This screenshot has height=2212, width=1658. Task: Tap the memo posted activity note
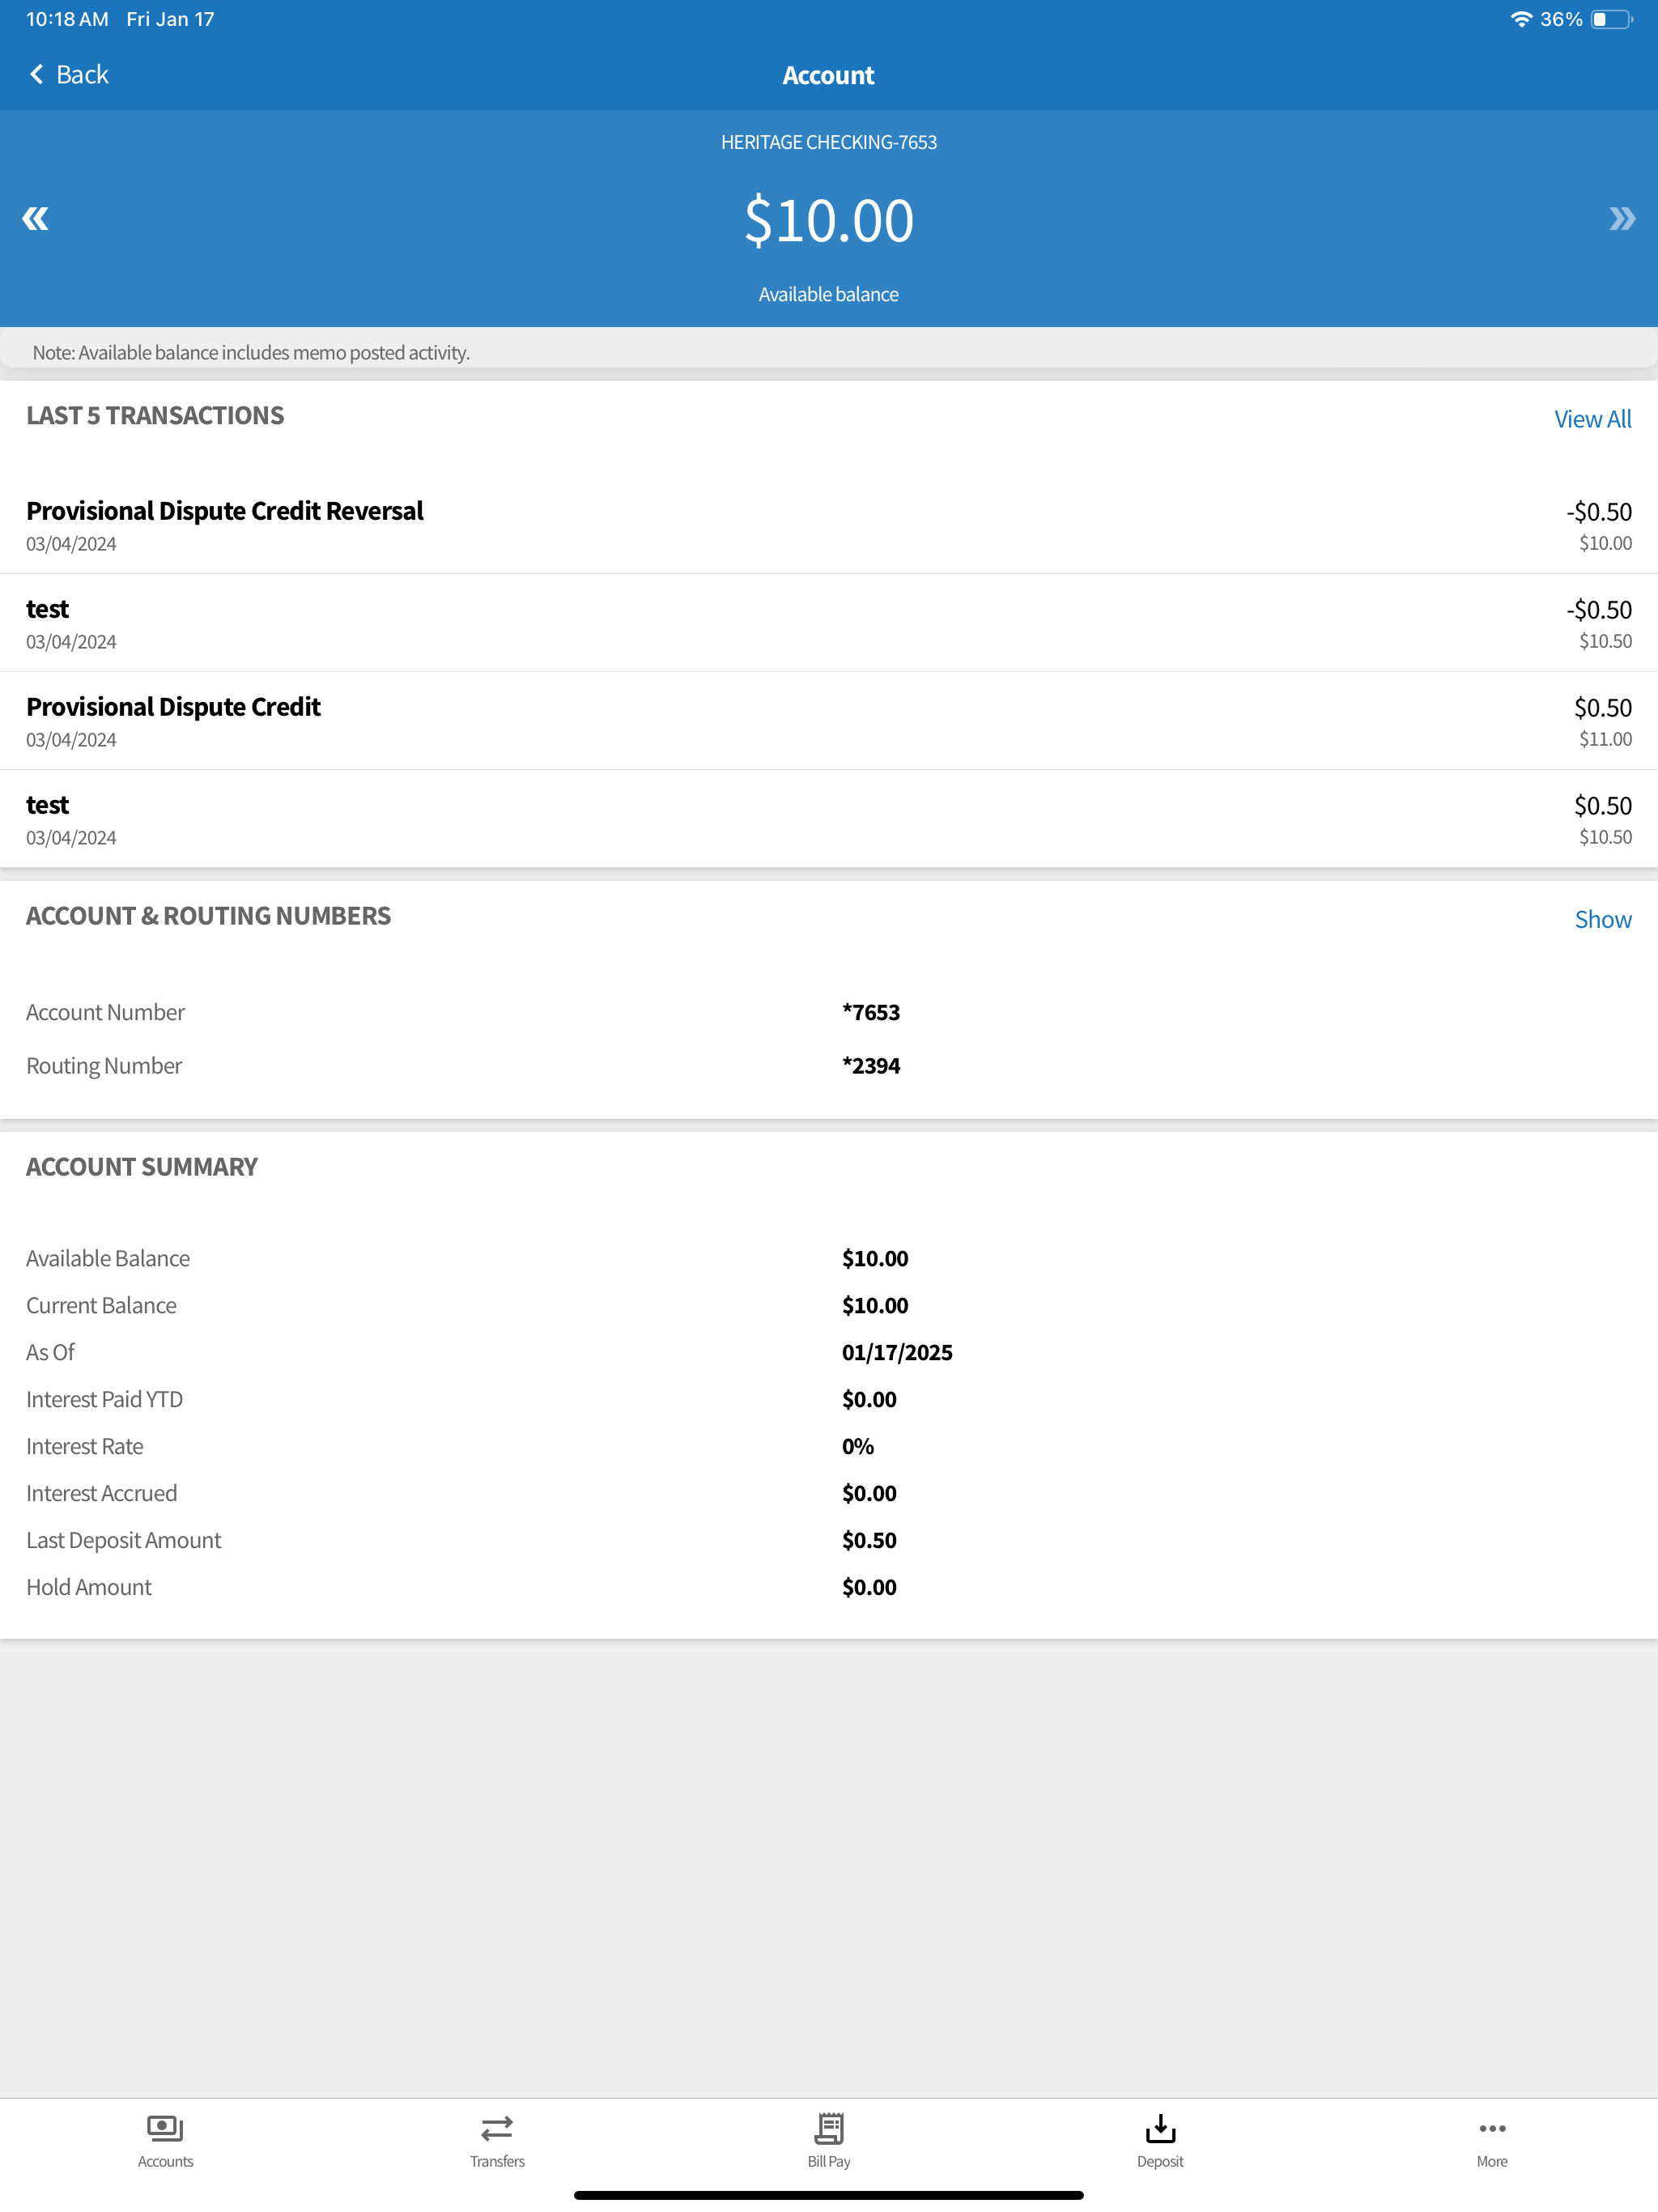[x=251, y=352]
